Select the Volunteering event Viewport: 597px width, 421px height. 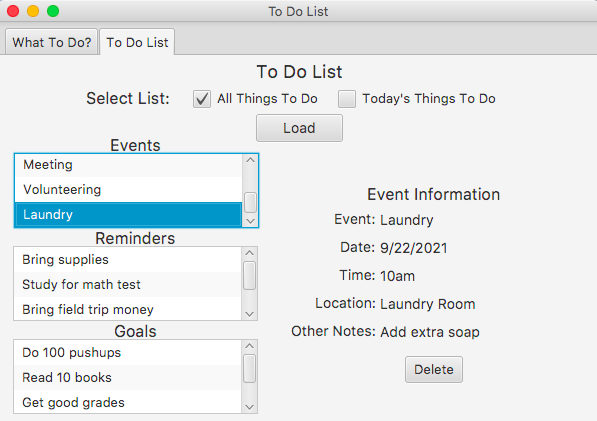click(128, 190)
